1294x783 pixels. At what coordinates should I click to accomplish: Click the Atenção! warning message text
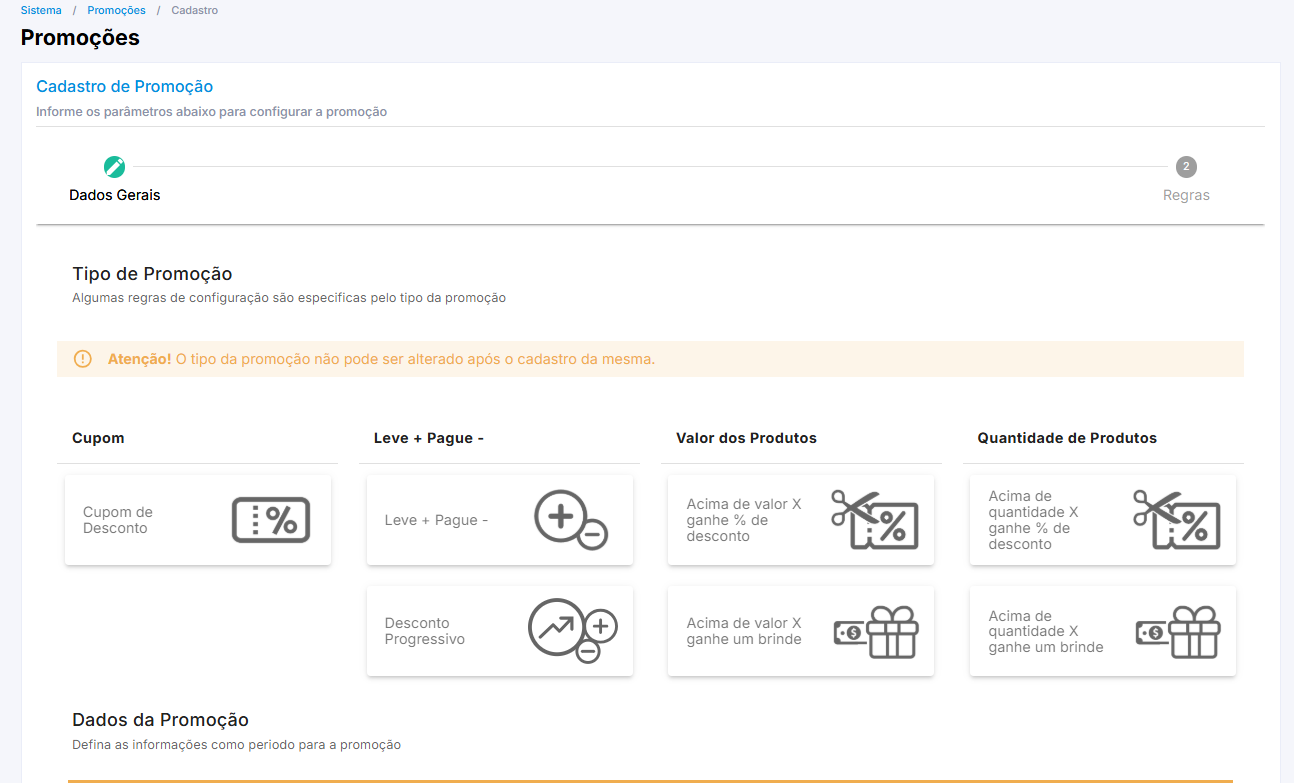[x=381, y=359]
